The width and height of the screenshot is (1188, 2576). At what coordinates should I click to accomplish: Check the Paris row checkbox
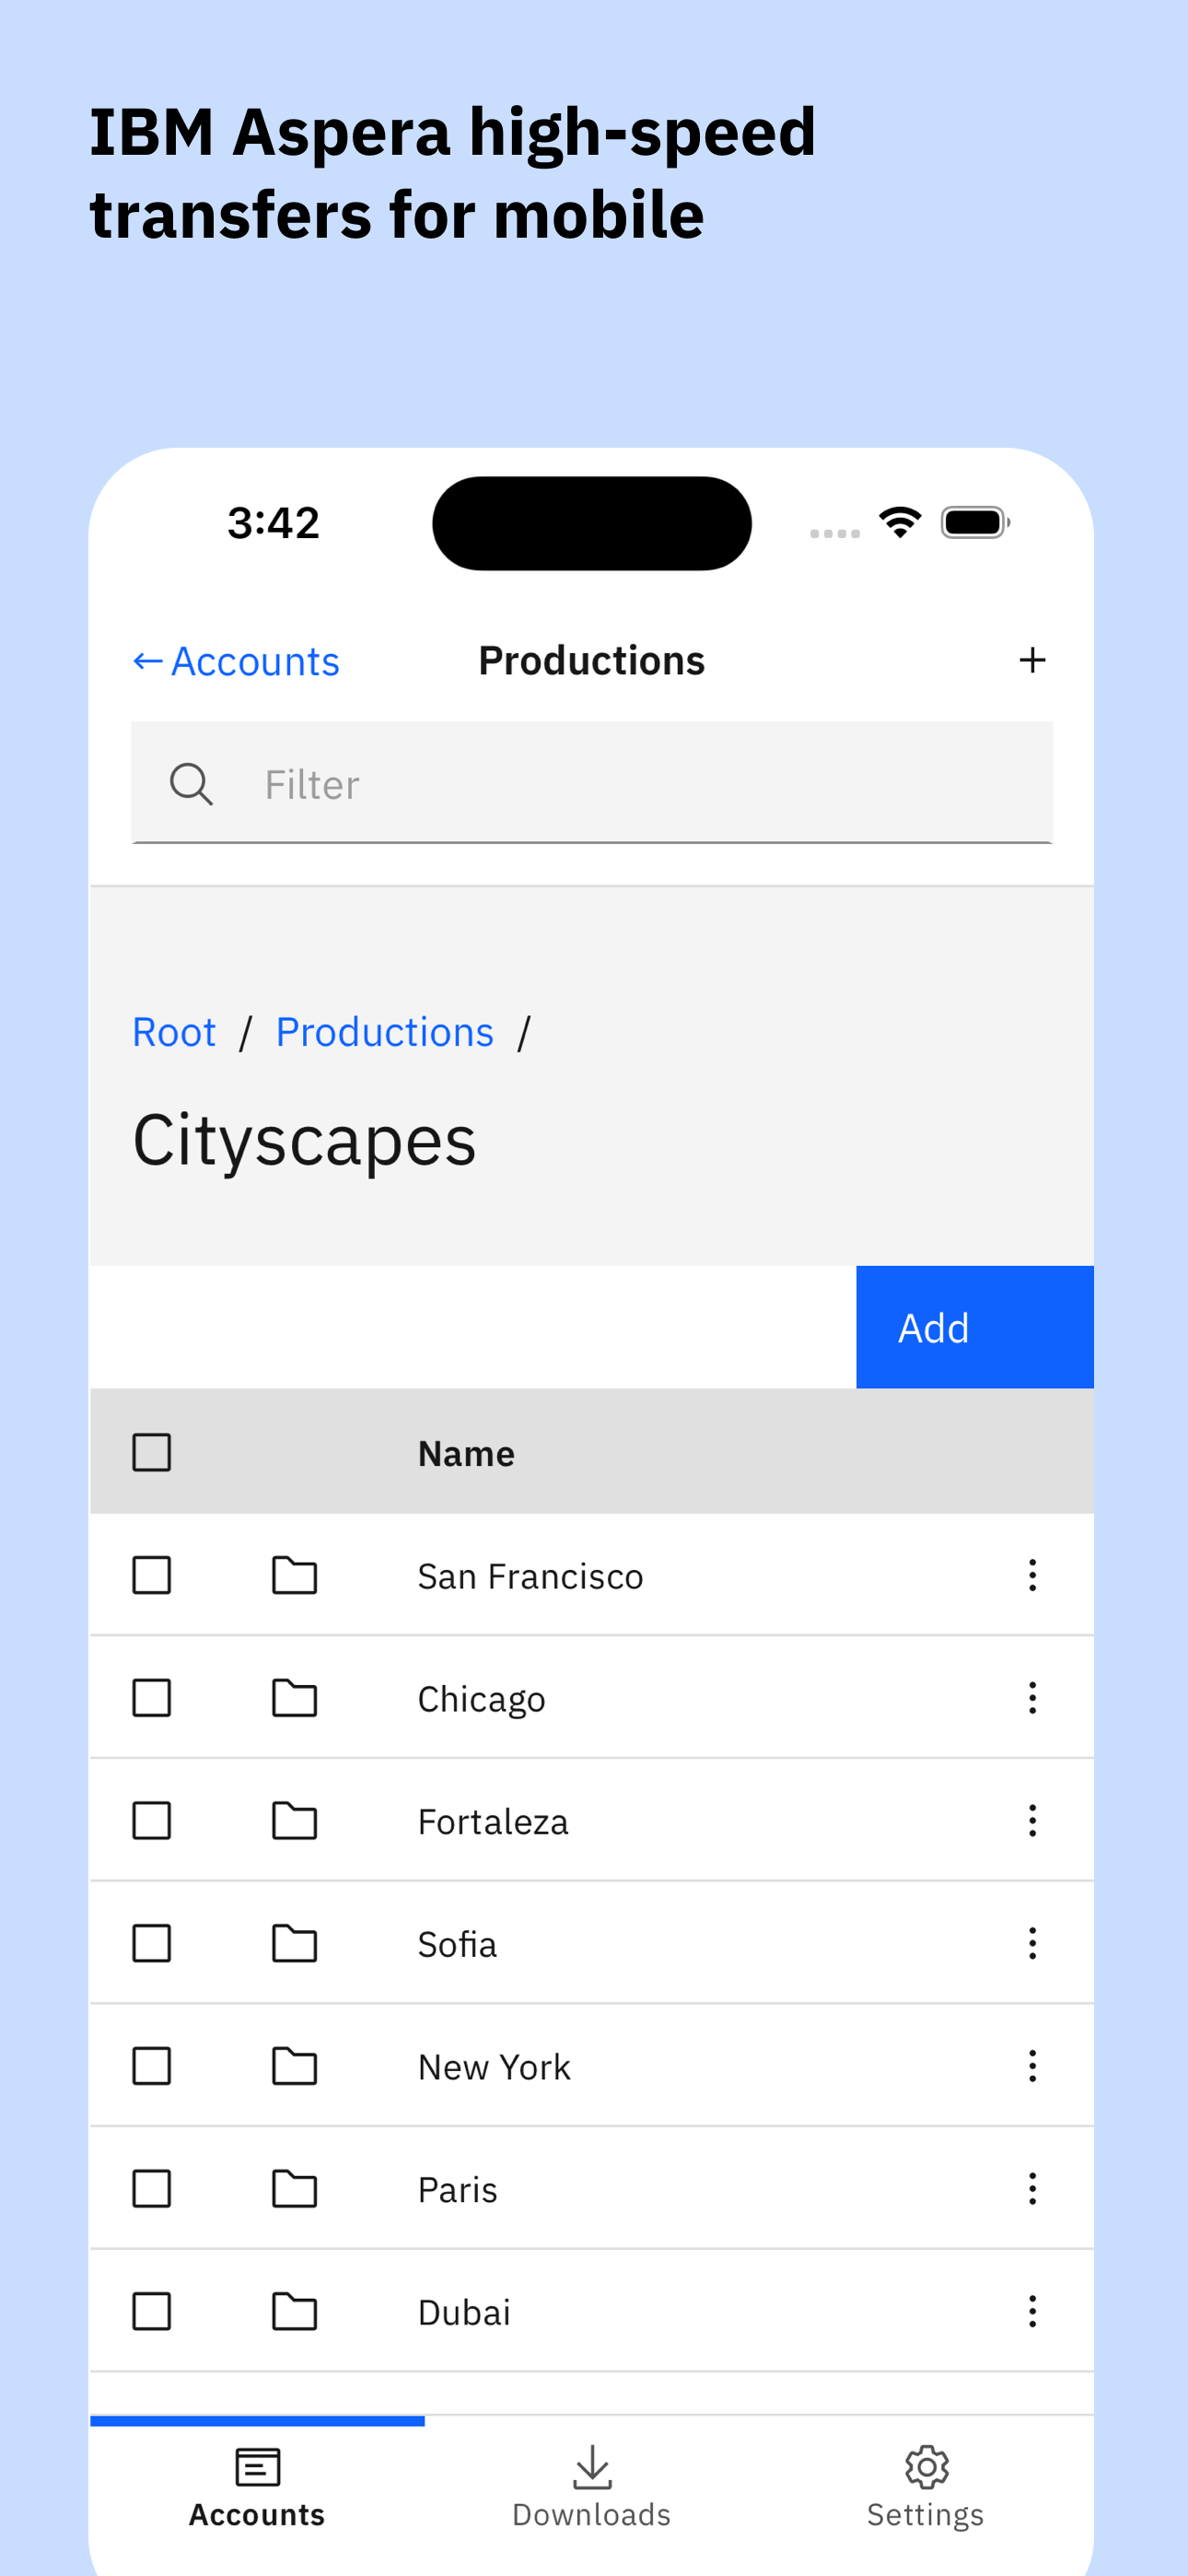coord(152,2189)
